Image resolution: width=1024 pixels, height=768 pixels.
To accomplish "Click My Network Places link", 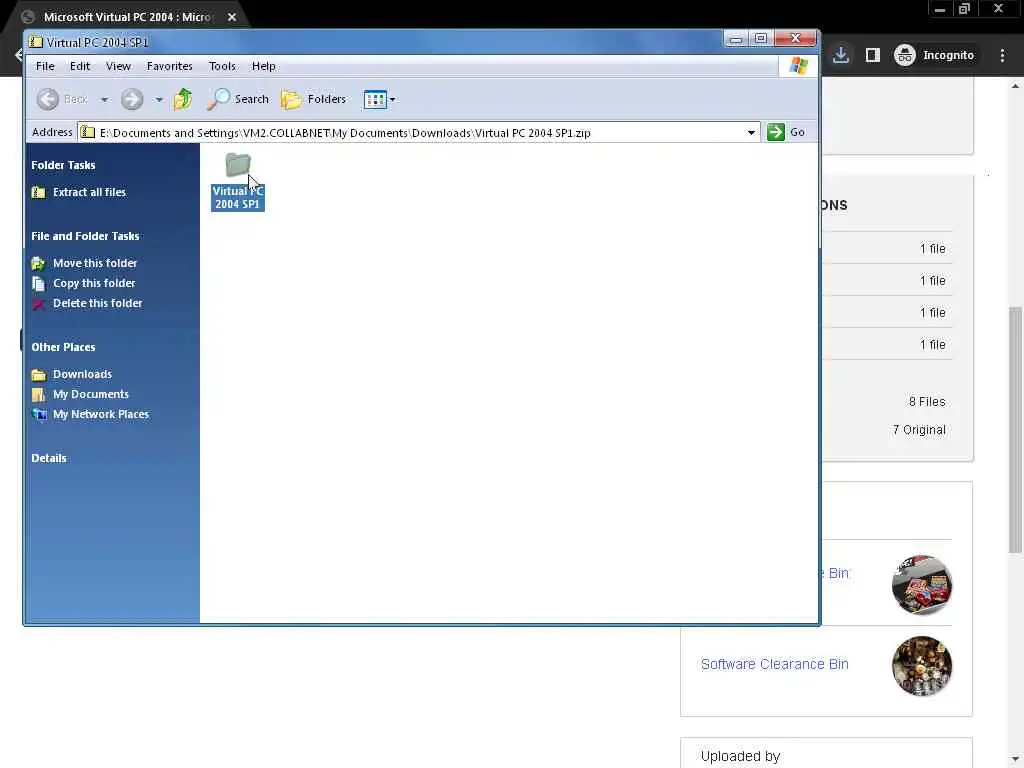I will click(x=101, y=415).
